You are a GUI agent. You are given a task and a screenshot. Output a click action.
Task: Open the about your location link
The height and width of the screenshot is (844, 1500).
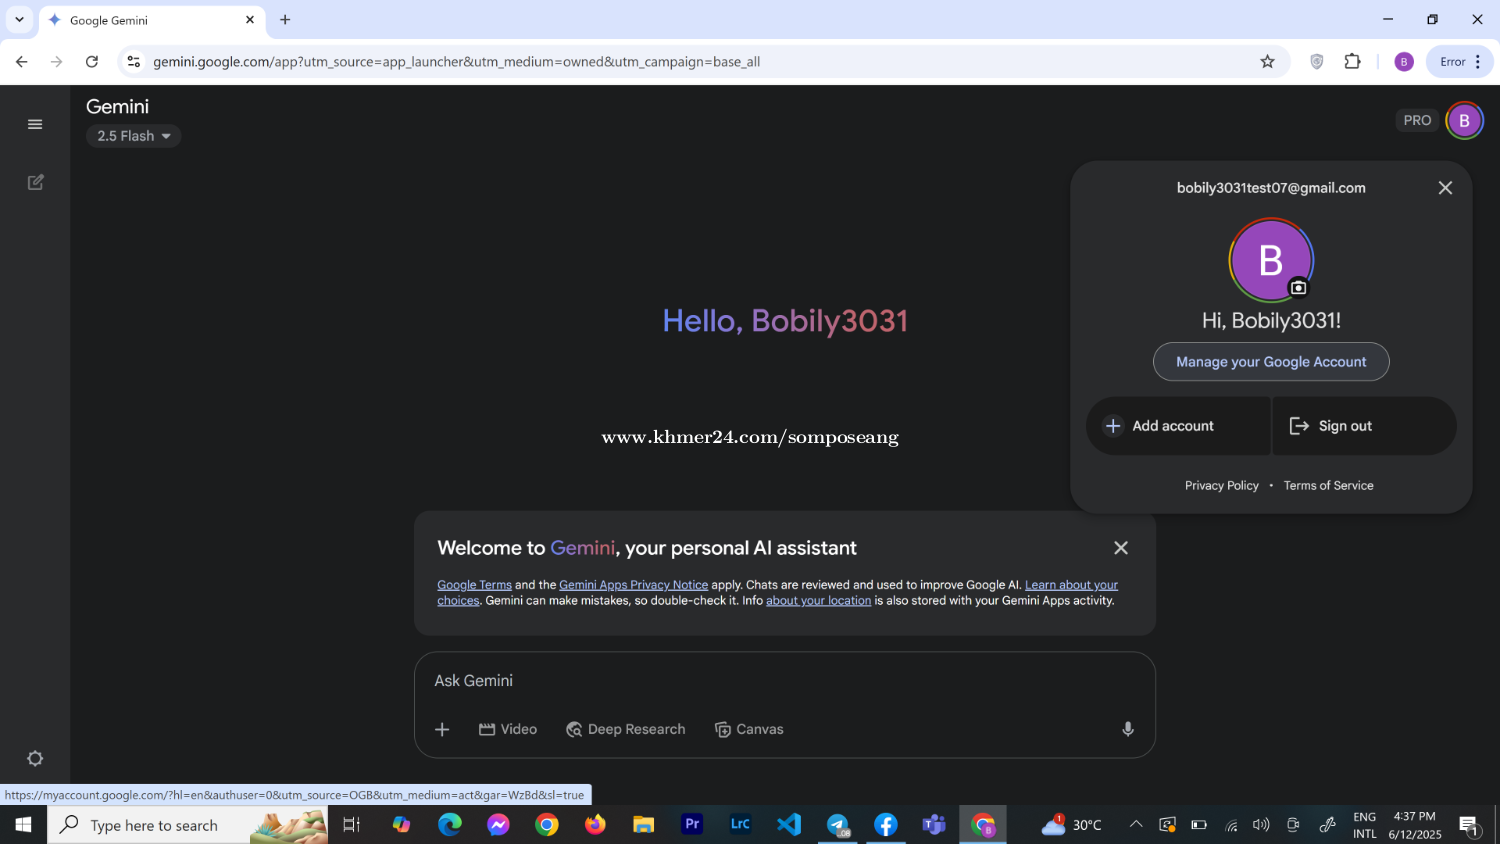(x=818, y=601)
